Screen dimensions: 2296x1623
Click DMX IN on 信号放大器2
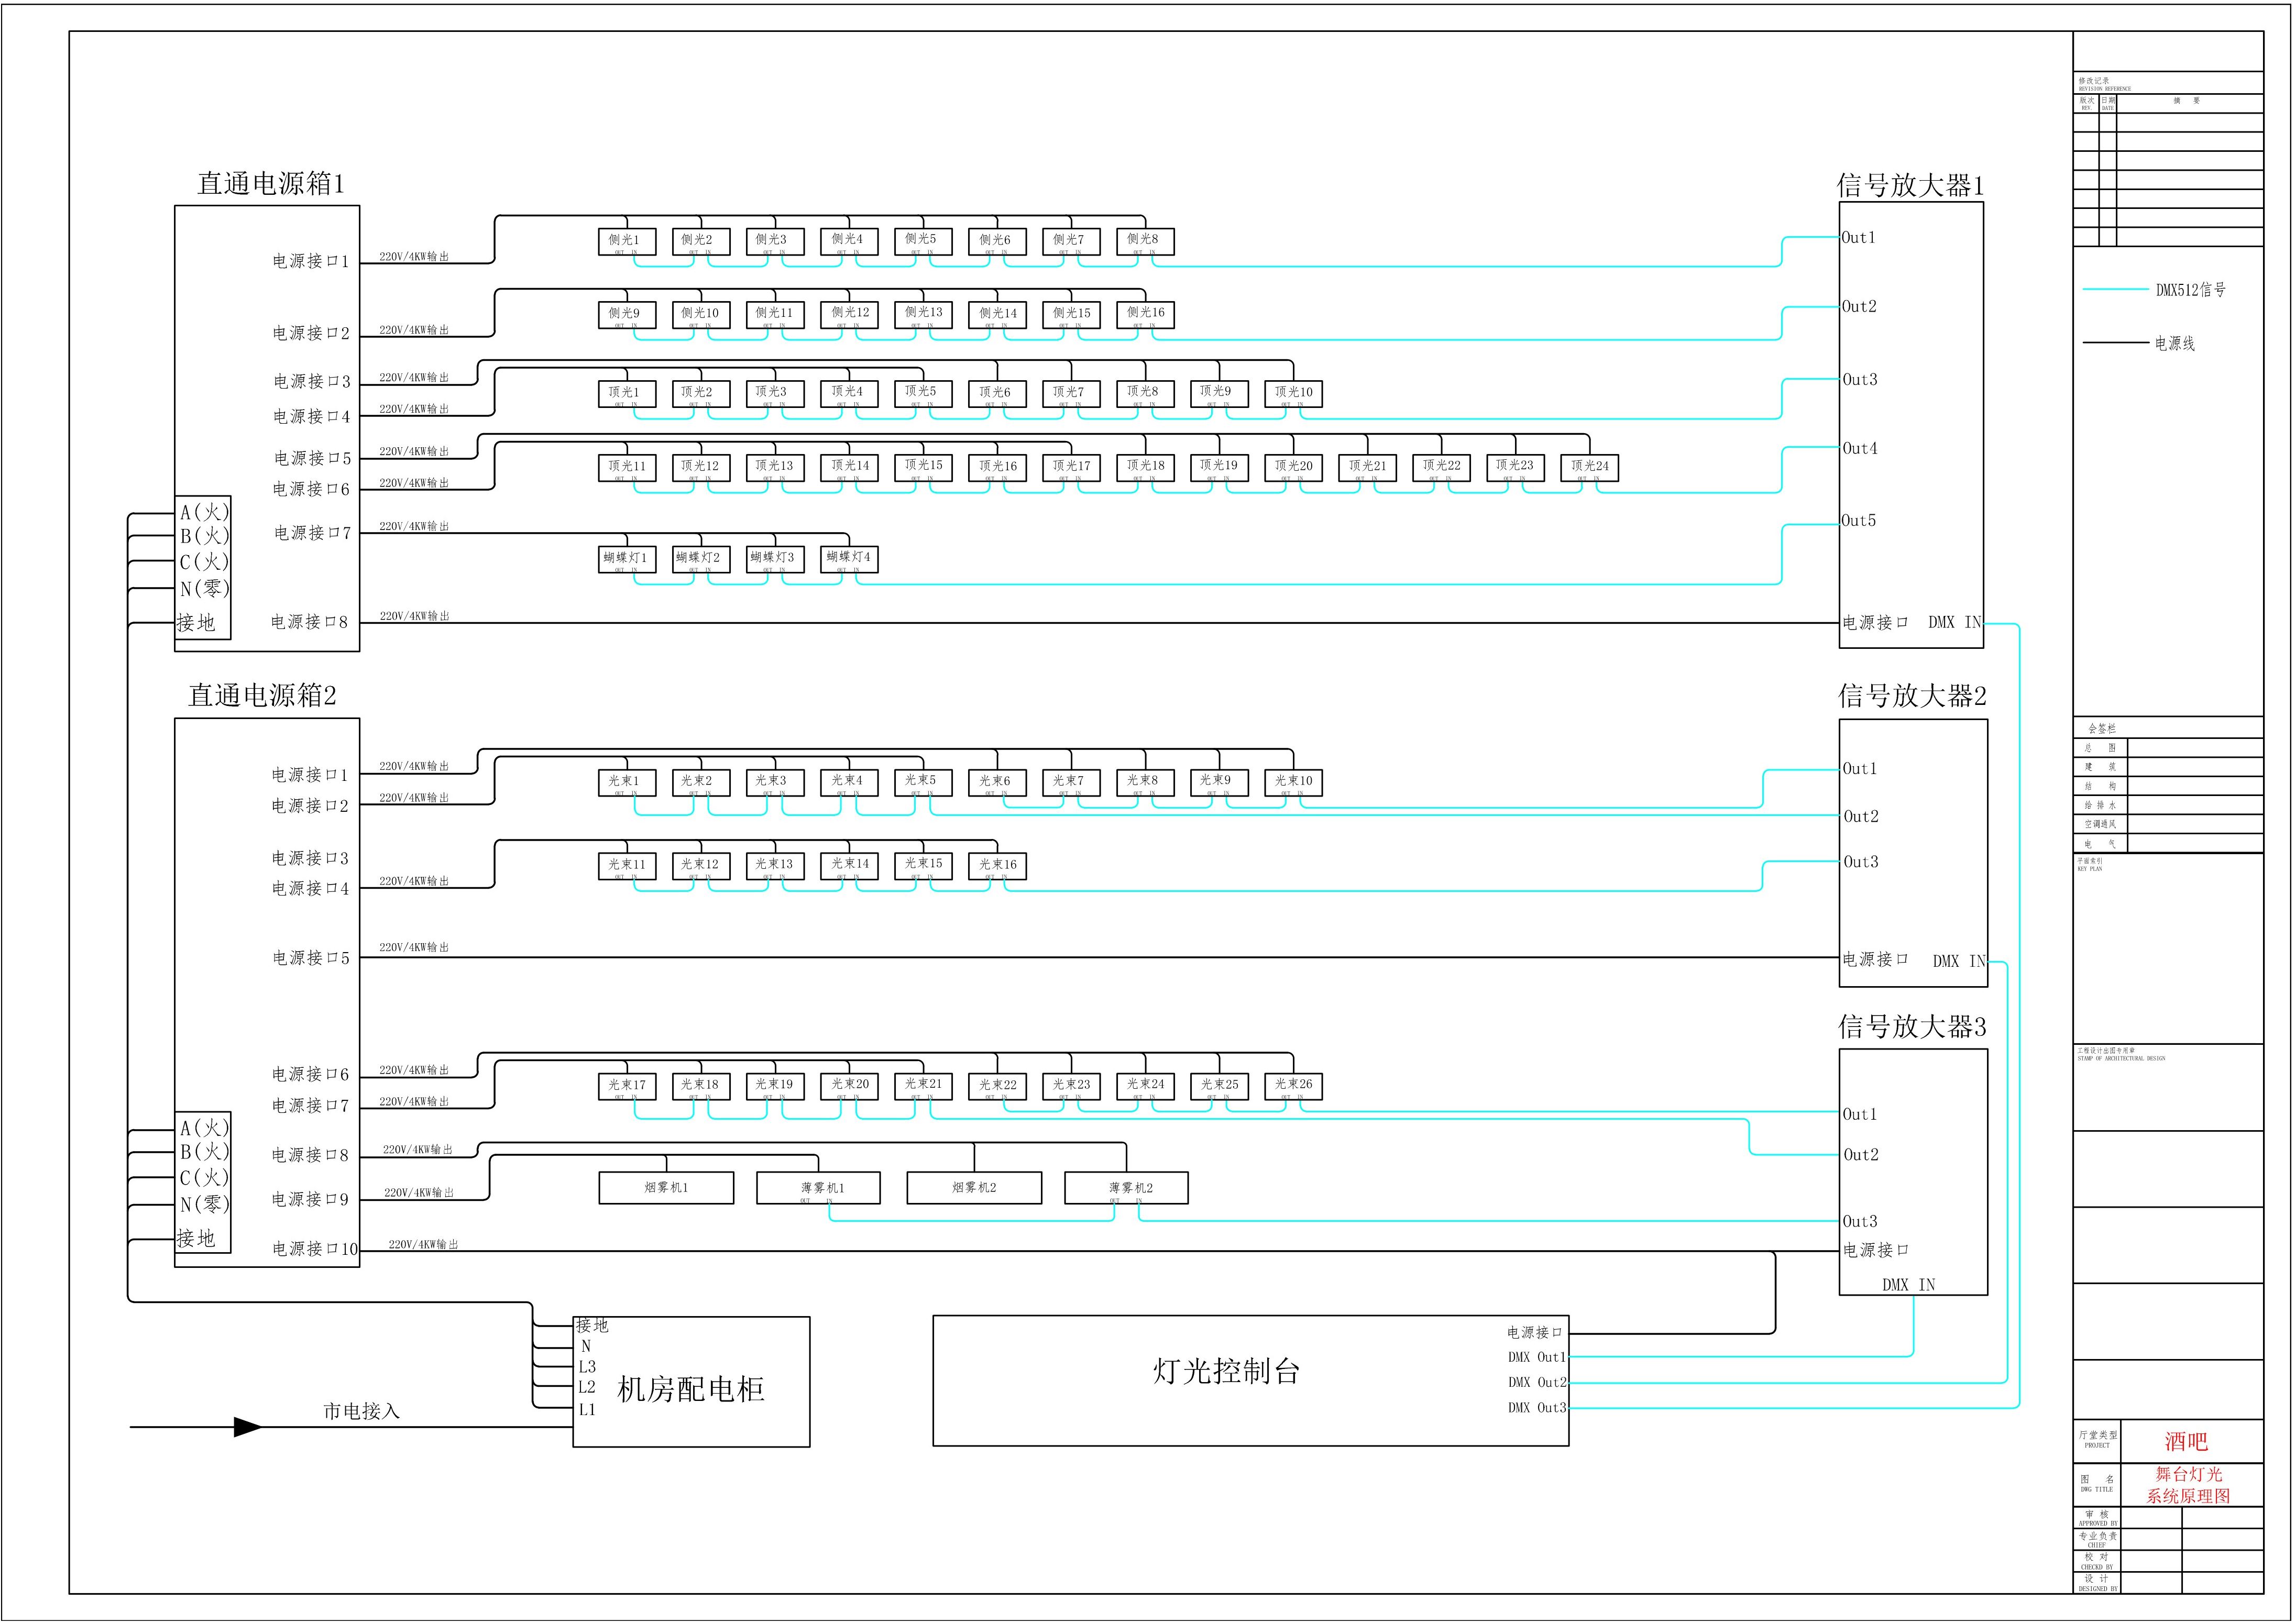1959,962
